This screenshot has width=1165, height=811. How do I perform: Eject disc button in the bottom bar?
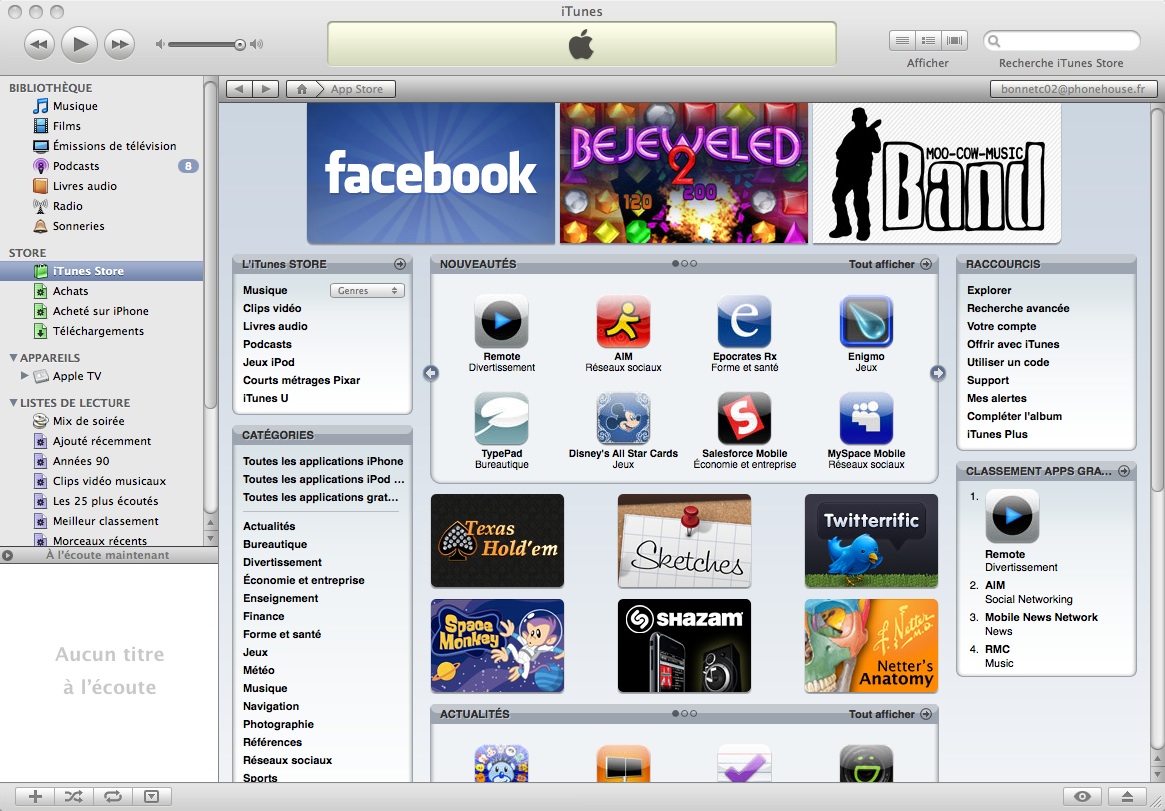tap(1127, 797)
